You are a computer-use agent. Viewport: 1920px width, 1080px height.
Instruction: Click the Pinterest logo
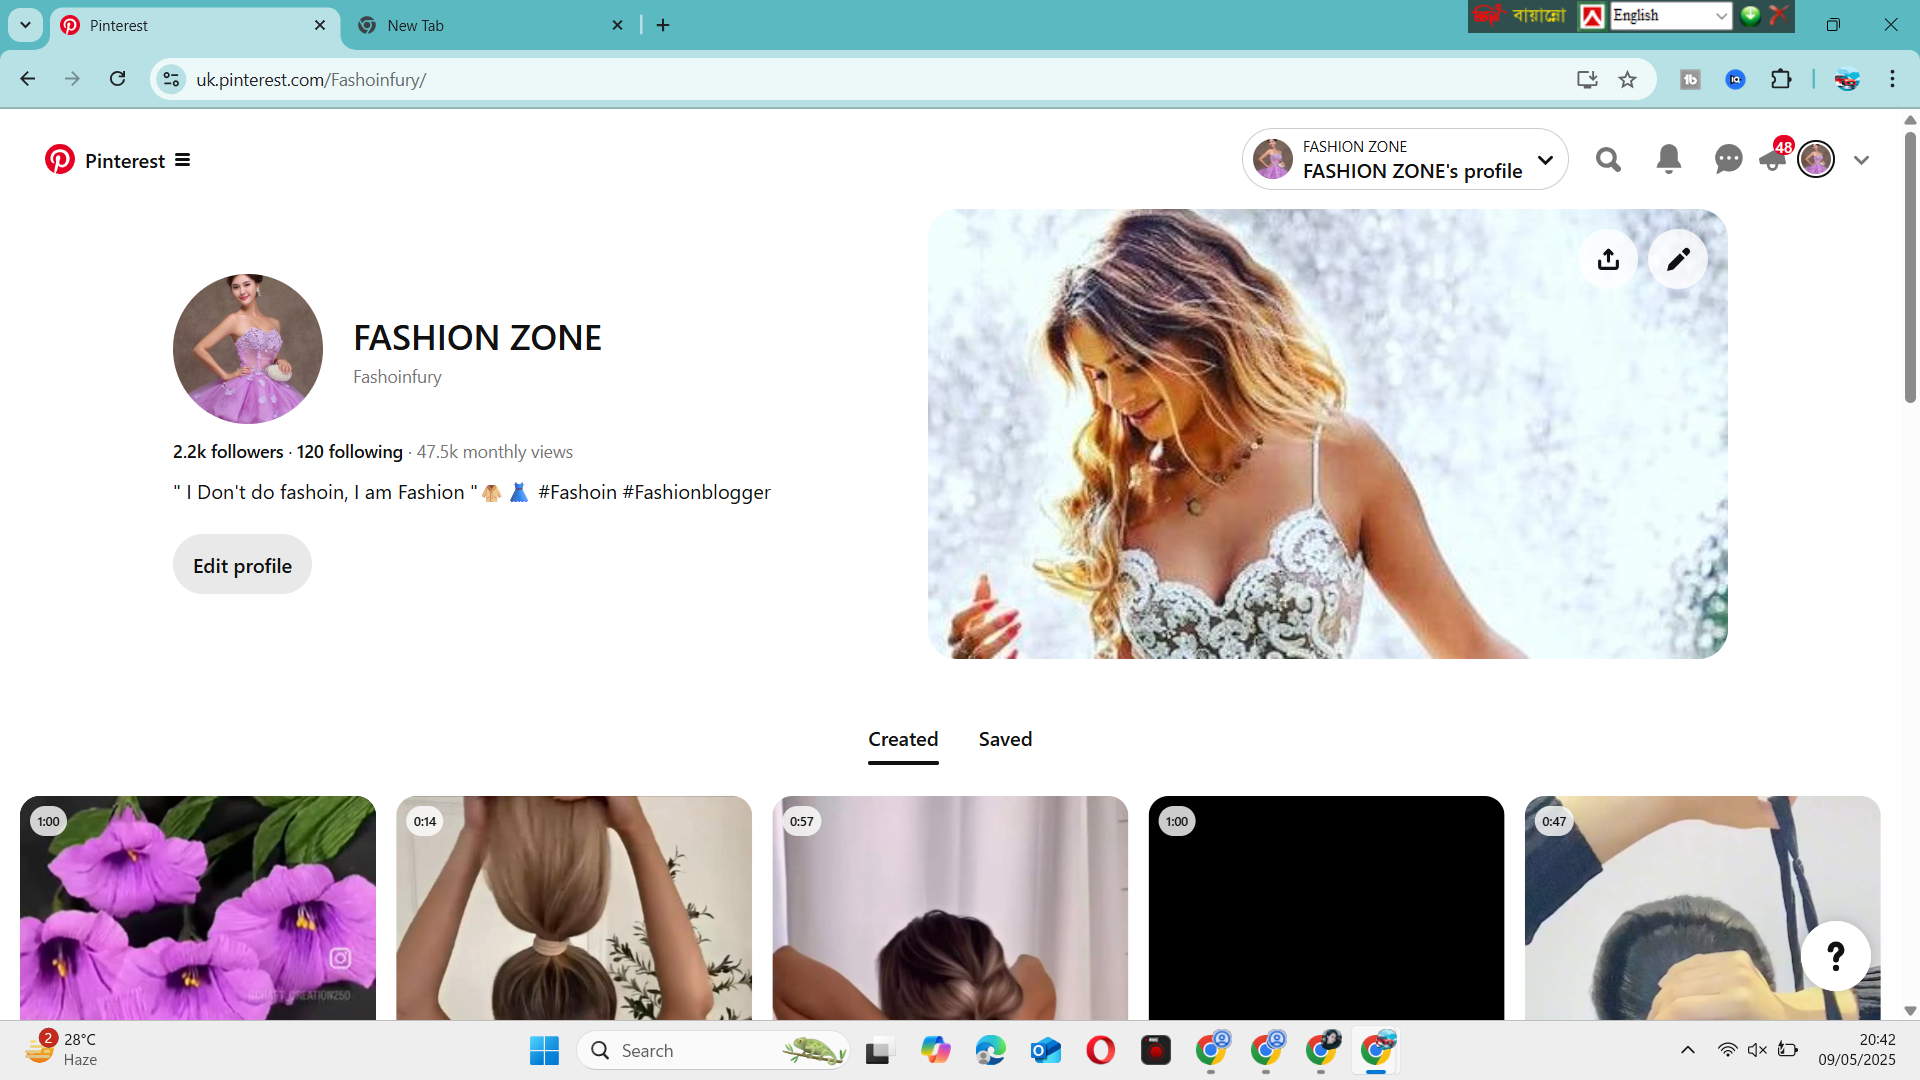pos(60,160)
